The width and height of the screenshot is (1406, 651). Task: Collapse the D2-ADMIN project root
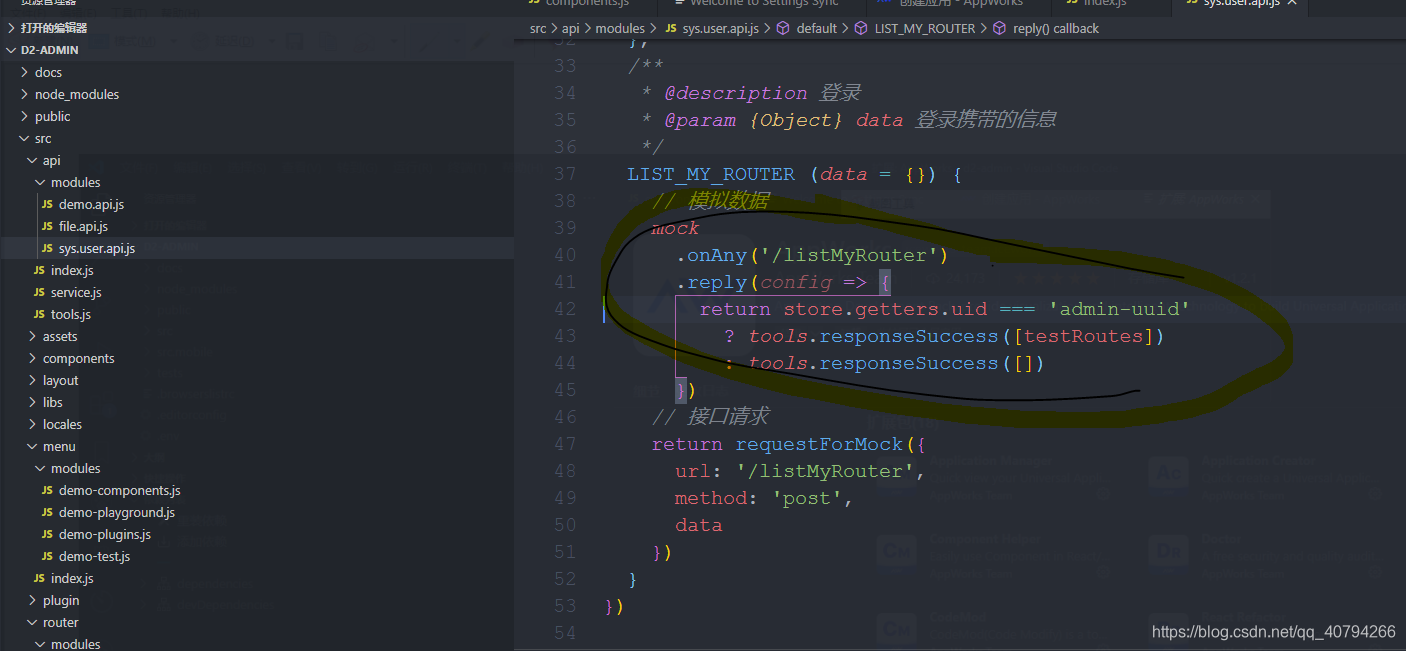pyautogui.click(x=11, y=50)
